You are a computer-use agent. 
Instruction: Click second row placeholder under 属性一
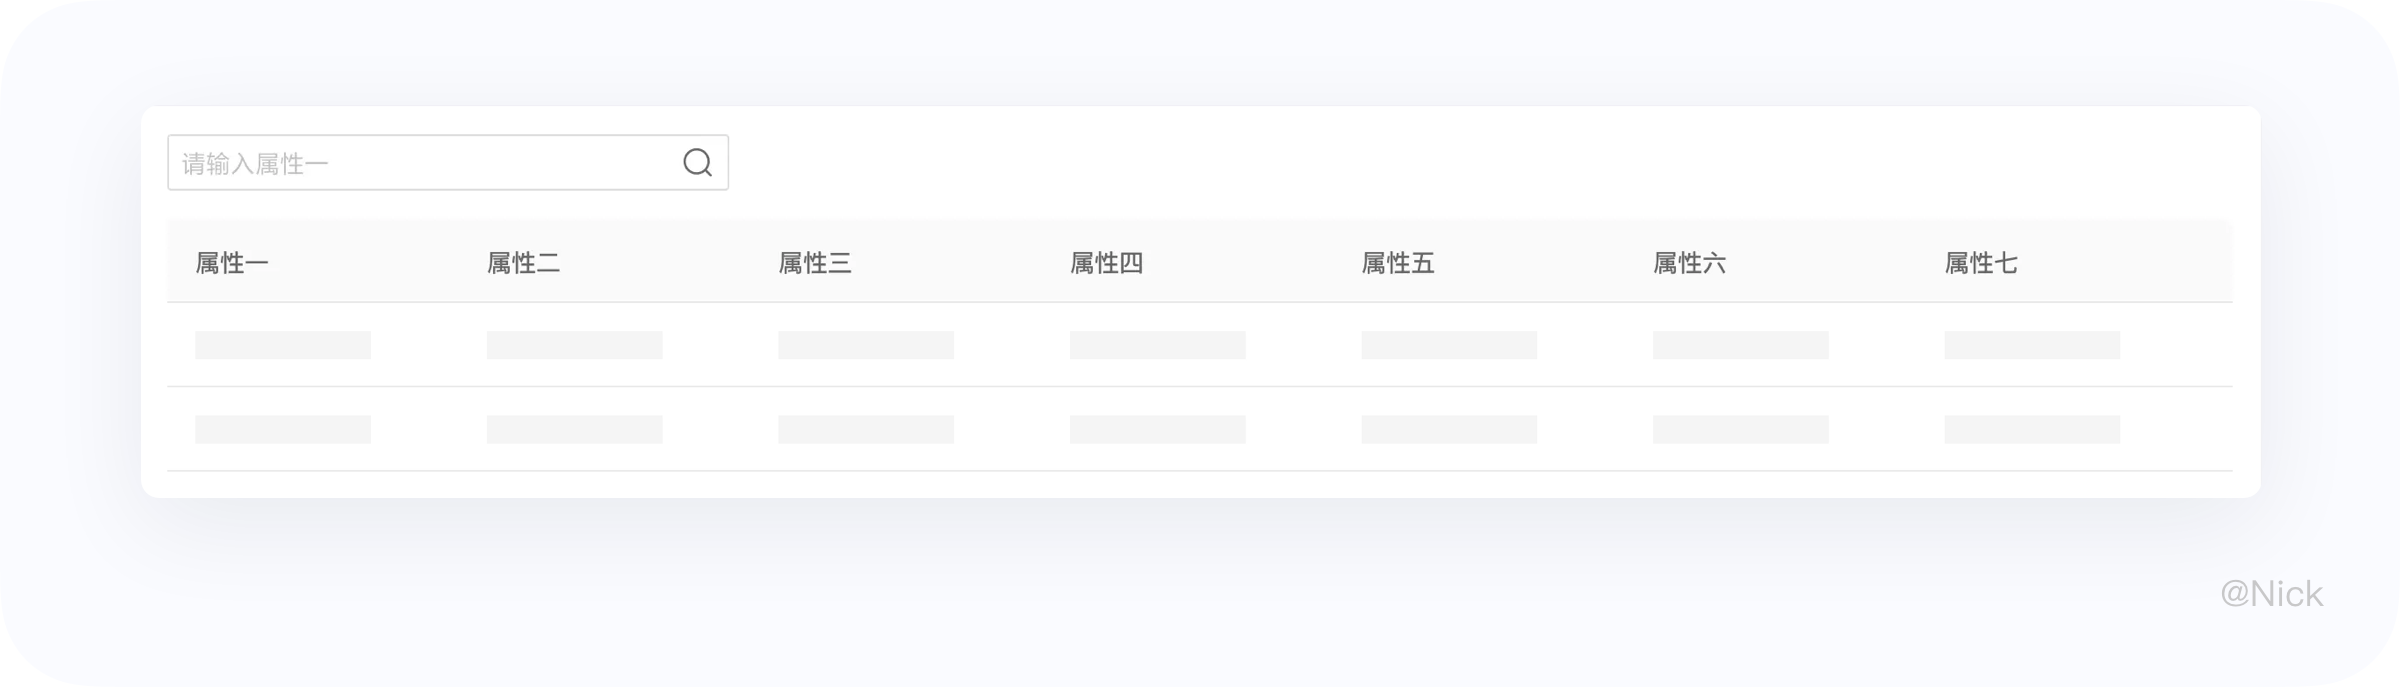(283, 429)
